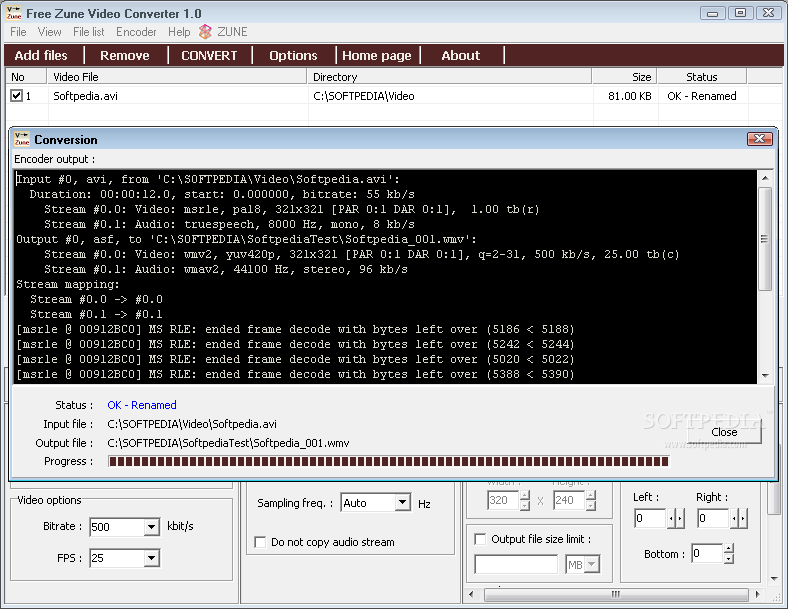Click encoder output scroll down arrow
Screen dimensions: 788x609
(765, 376)
